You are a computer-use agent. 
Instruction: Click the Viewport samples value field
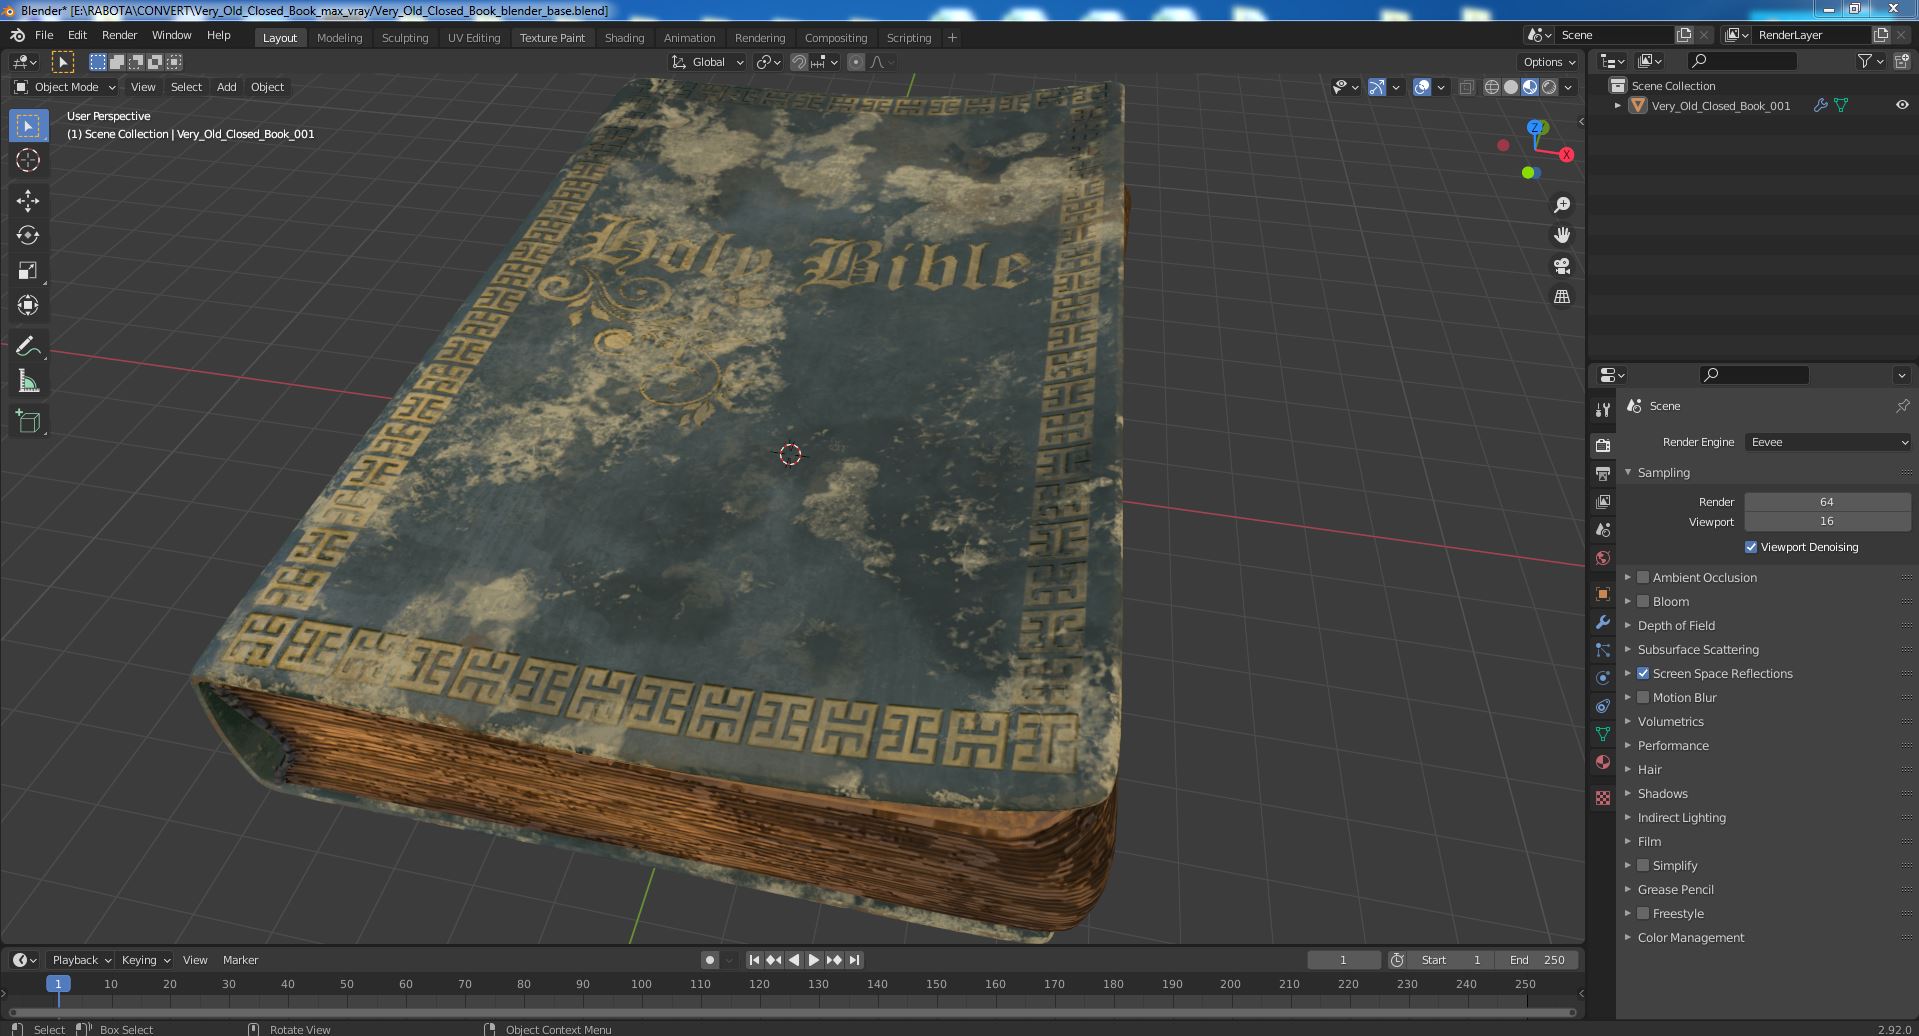point(1828,522)
